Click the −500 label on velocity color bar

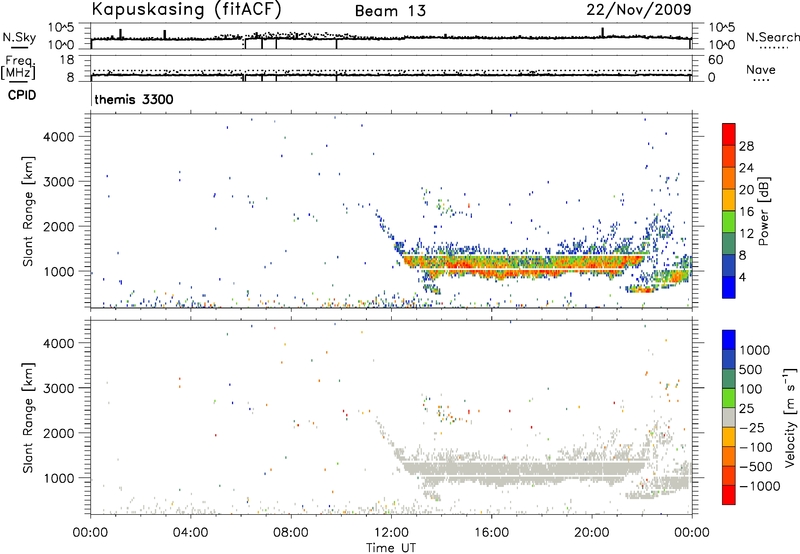pos(756,467)
